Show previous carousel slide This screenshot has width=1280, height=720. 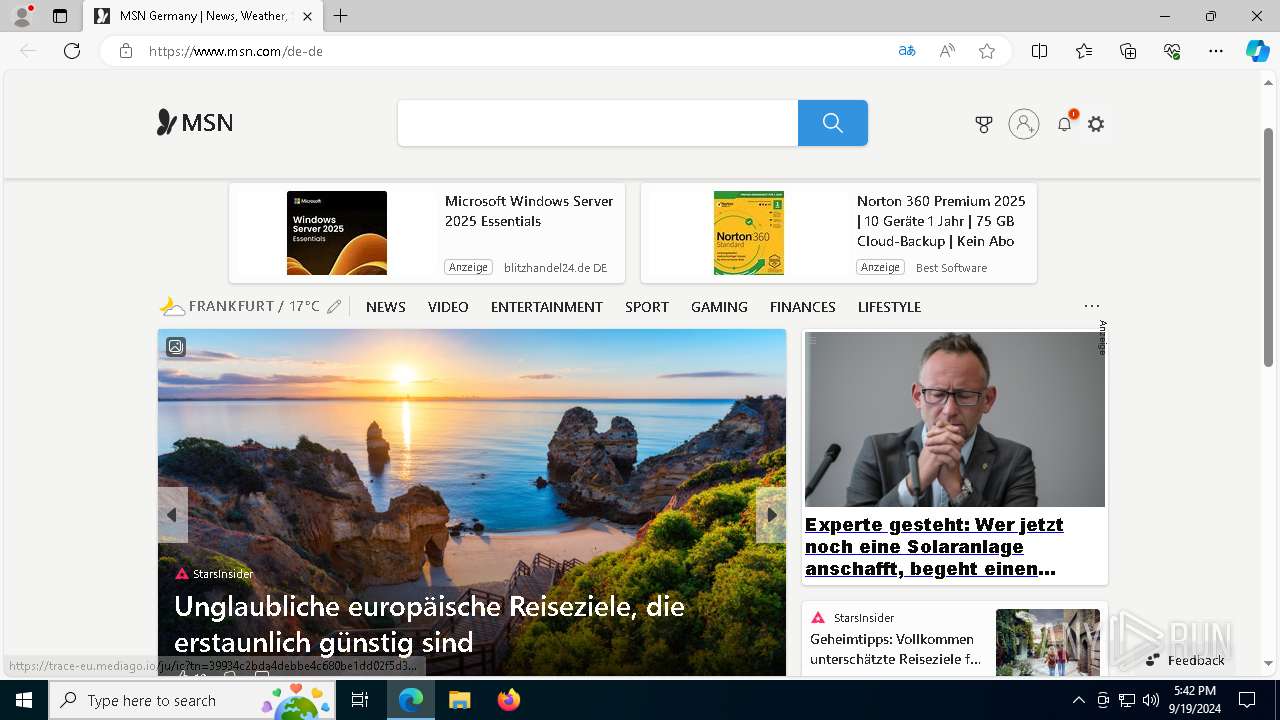pyautogui.click(x=172, y=515)
